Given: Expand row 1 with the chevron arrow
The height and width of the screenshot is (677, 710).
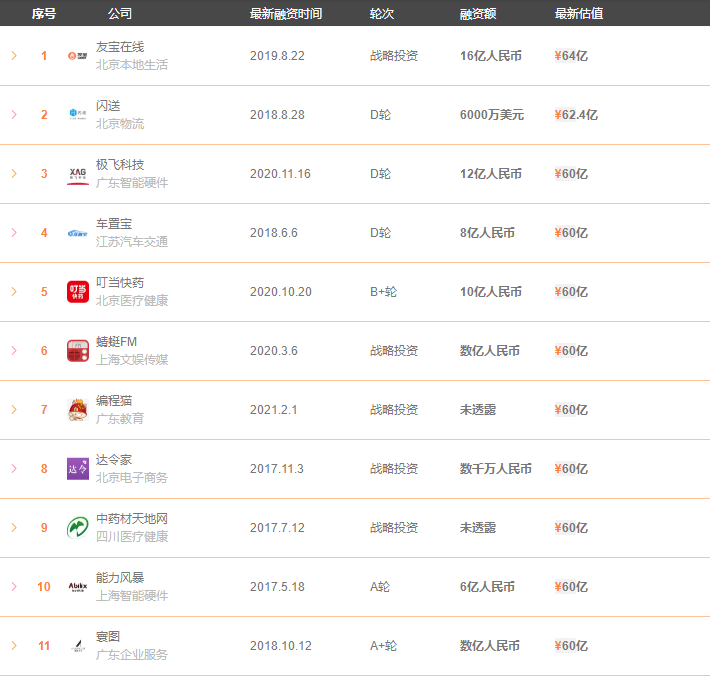Looking at the screenshot, I should coord(14,56).
